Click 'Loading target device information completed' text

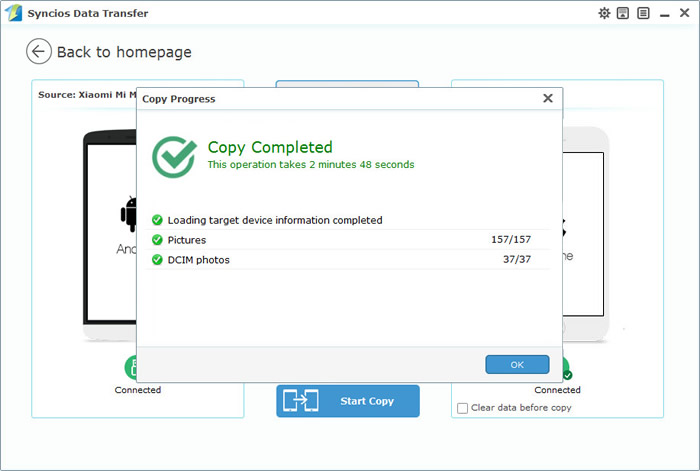pos(275,220)
